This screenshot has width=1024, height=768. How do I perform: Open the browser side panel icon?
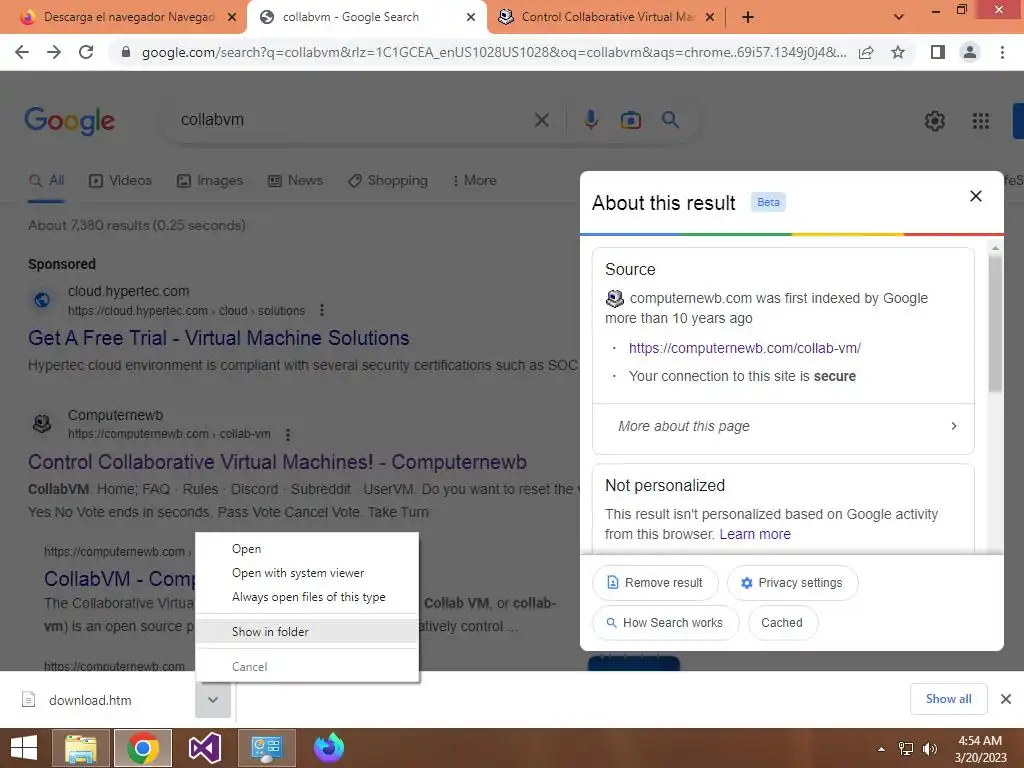point(938,52)
